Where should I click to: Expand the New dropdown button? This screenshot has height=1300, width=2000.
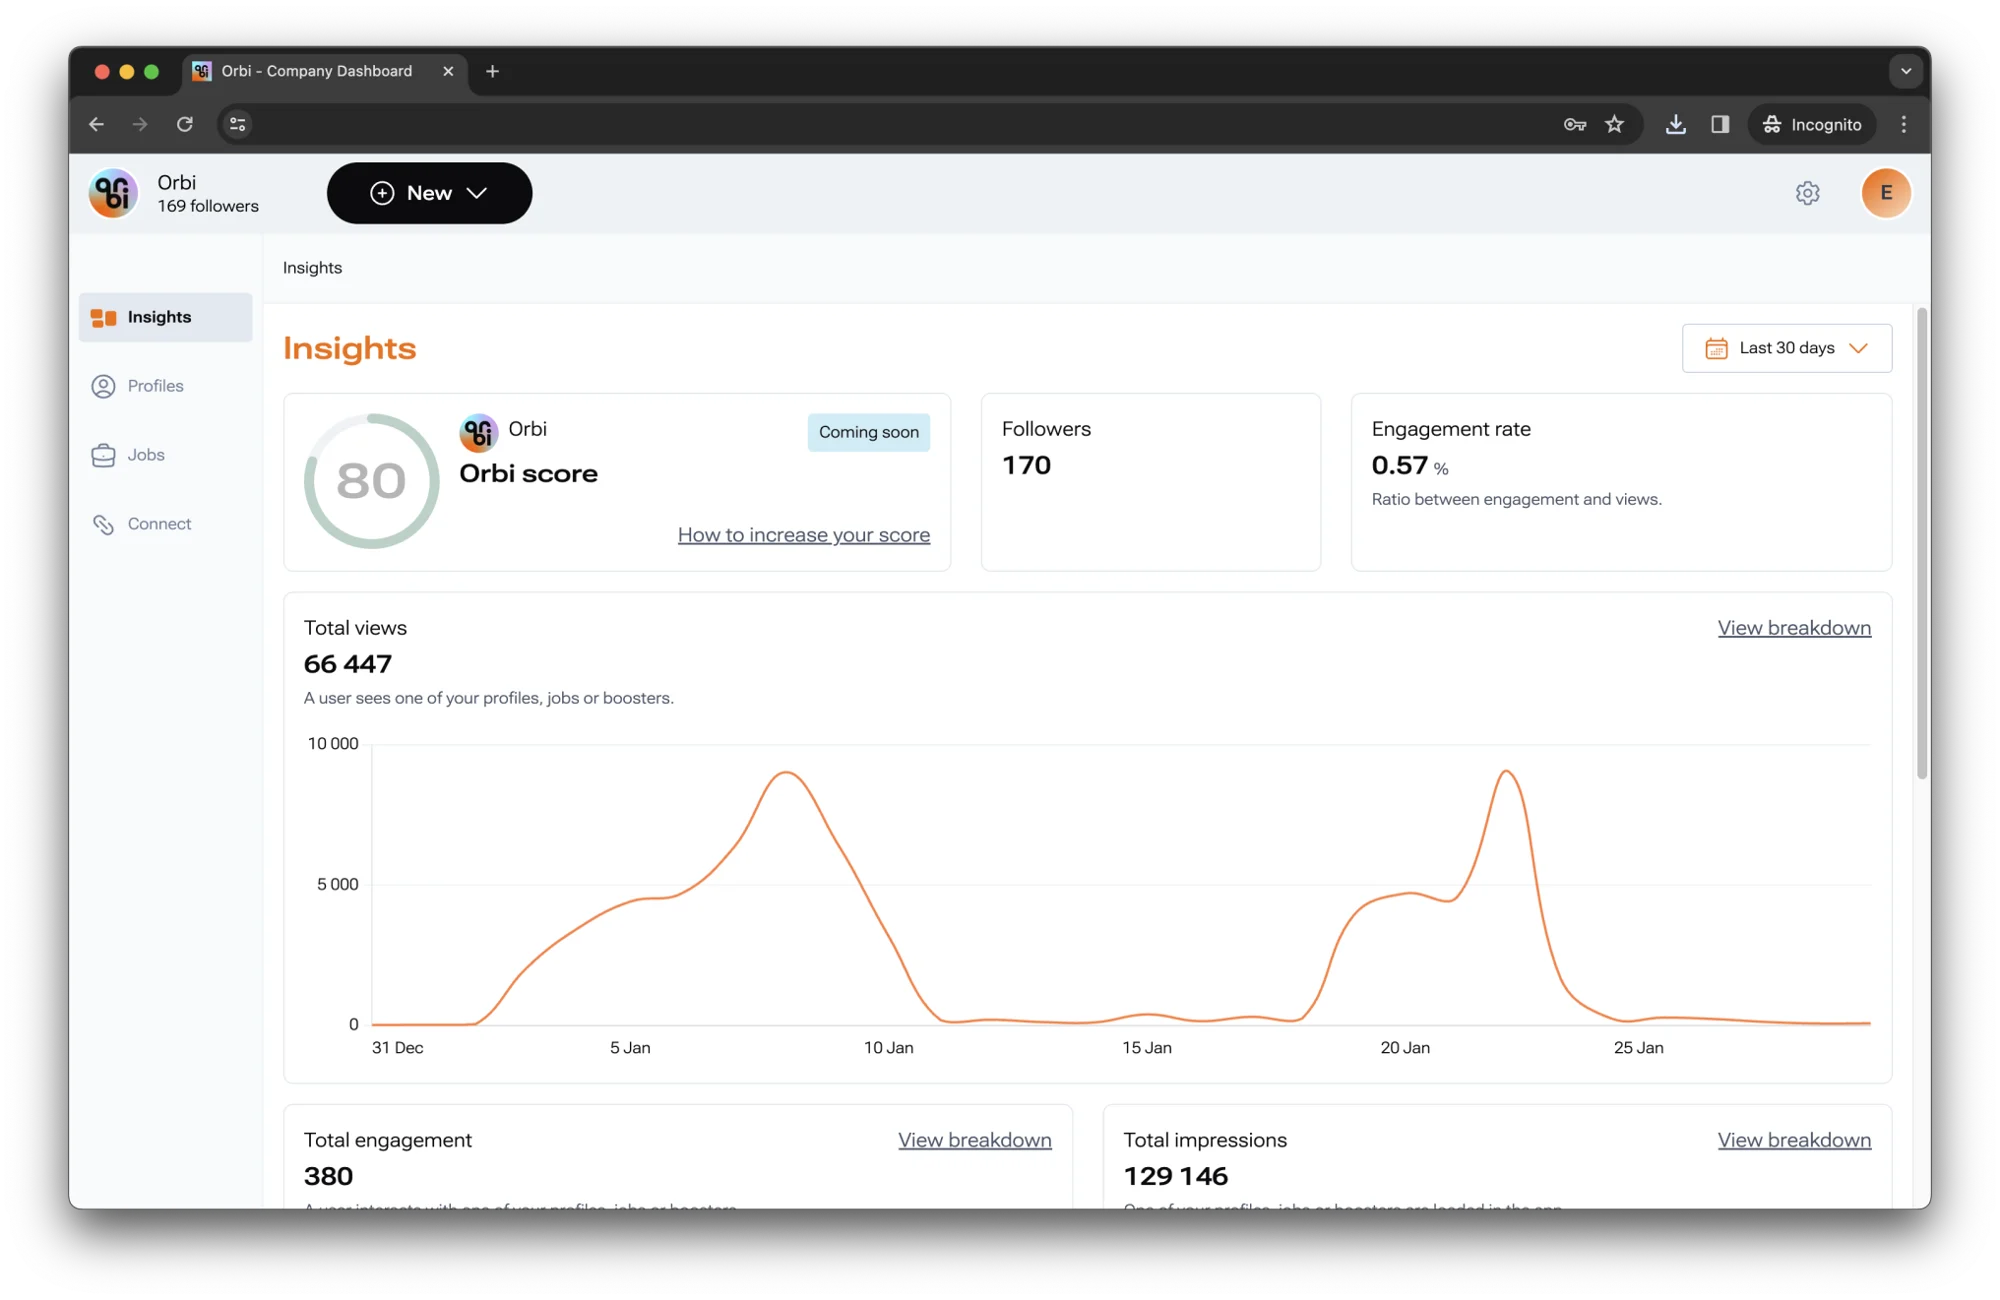coord(429,193)
